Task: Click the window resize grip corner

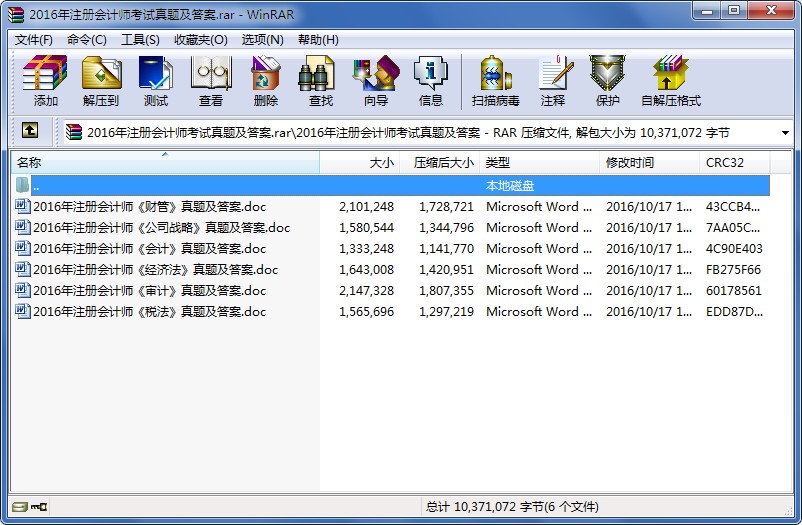Action: click(x=788, y=510)
